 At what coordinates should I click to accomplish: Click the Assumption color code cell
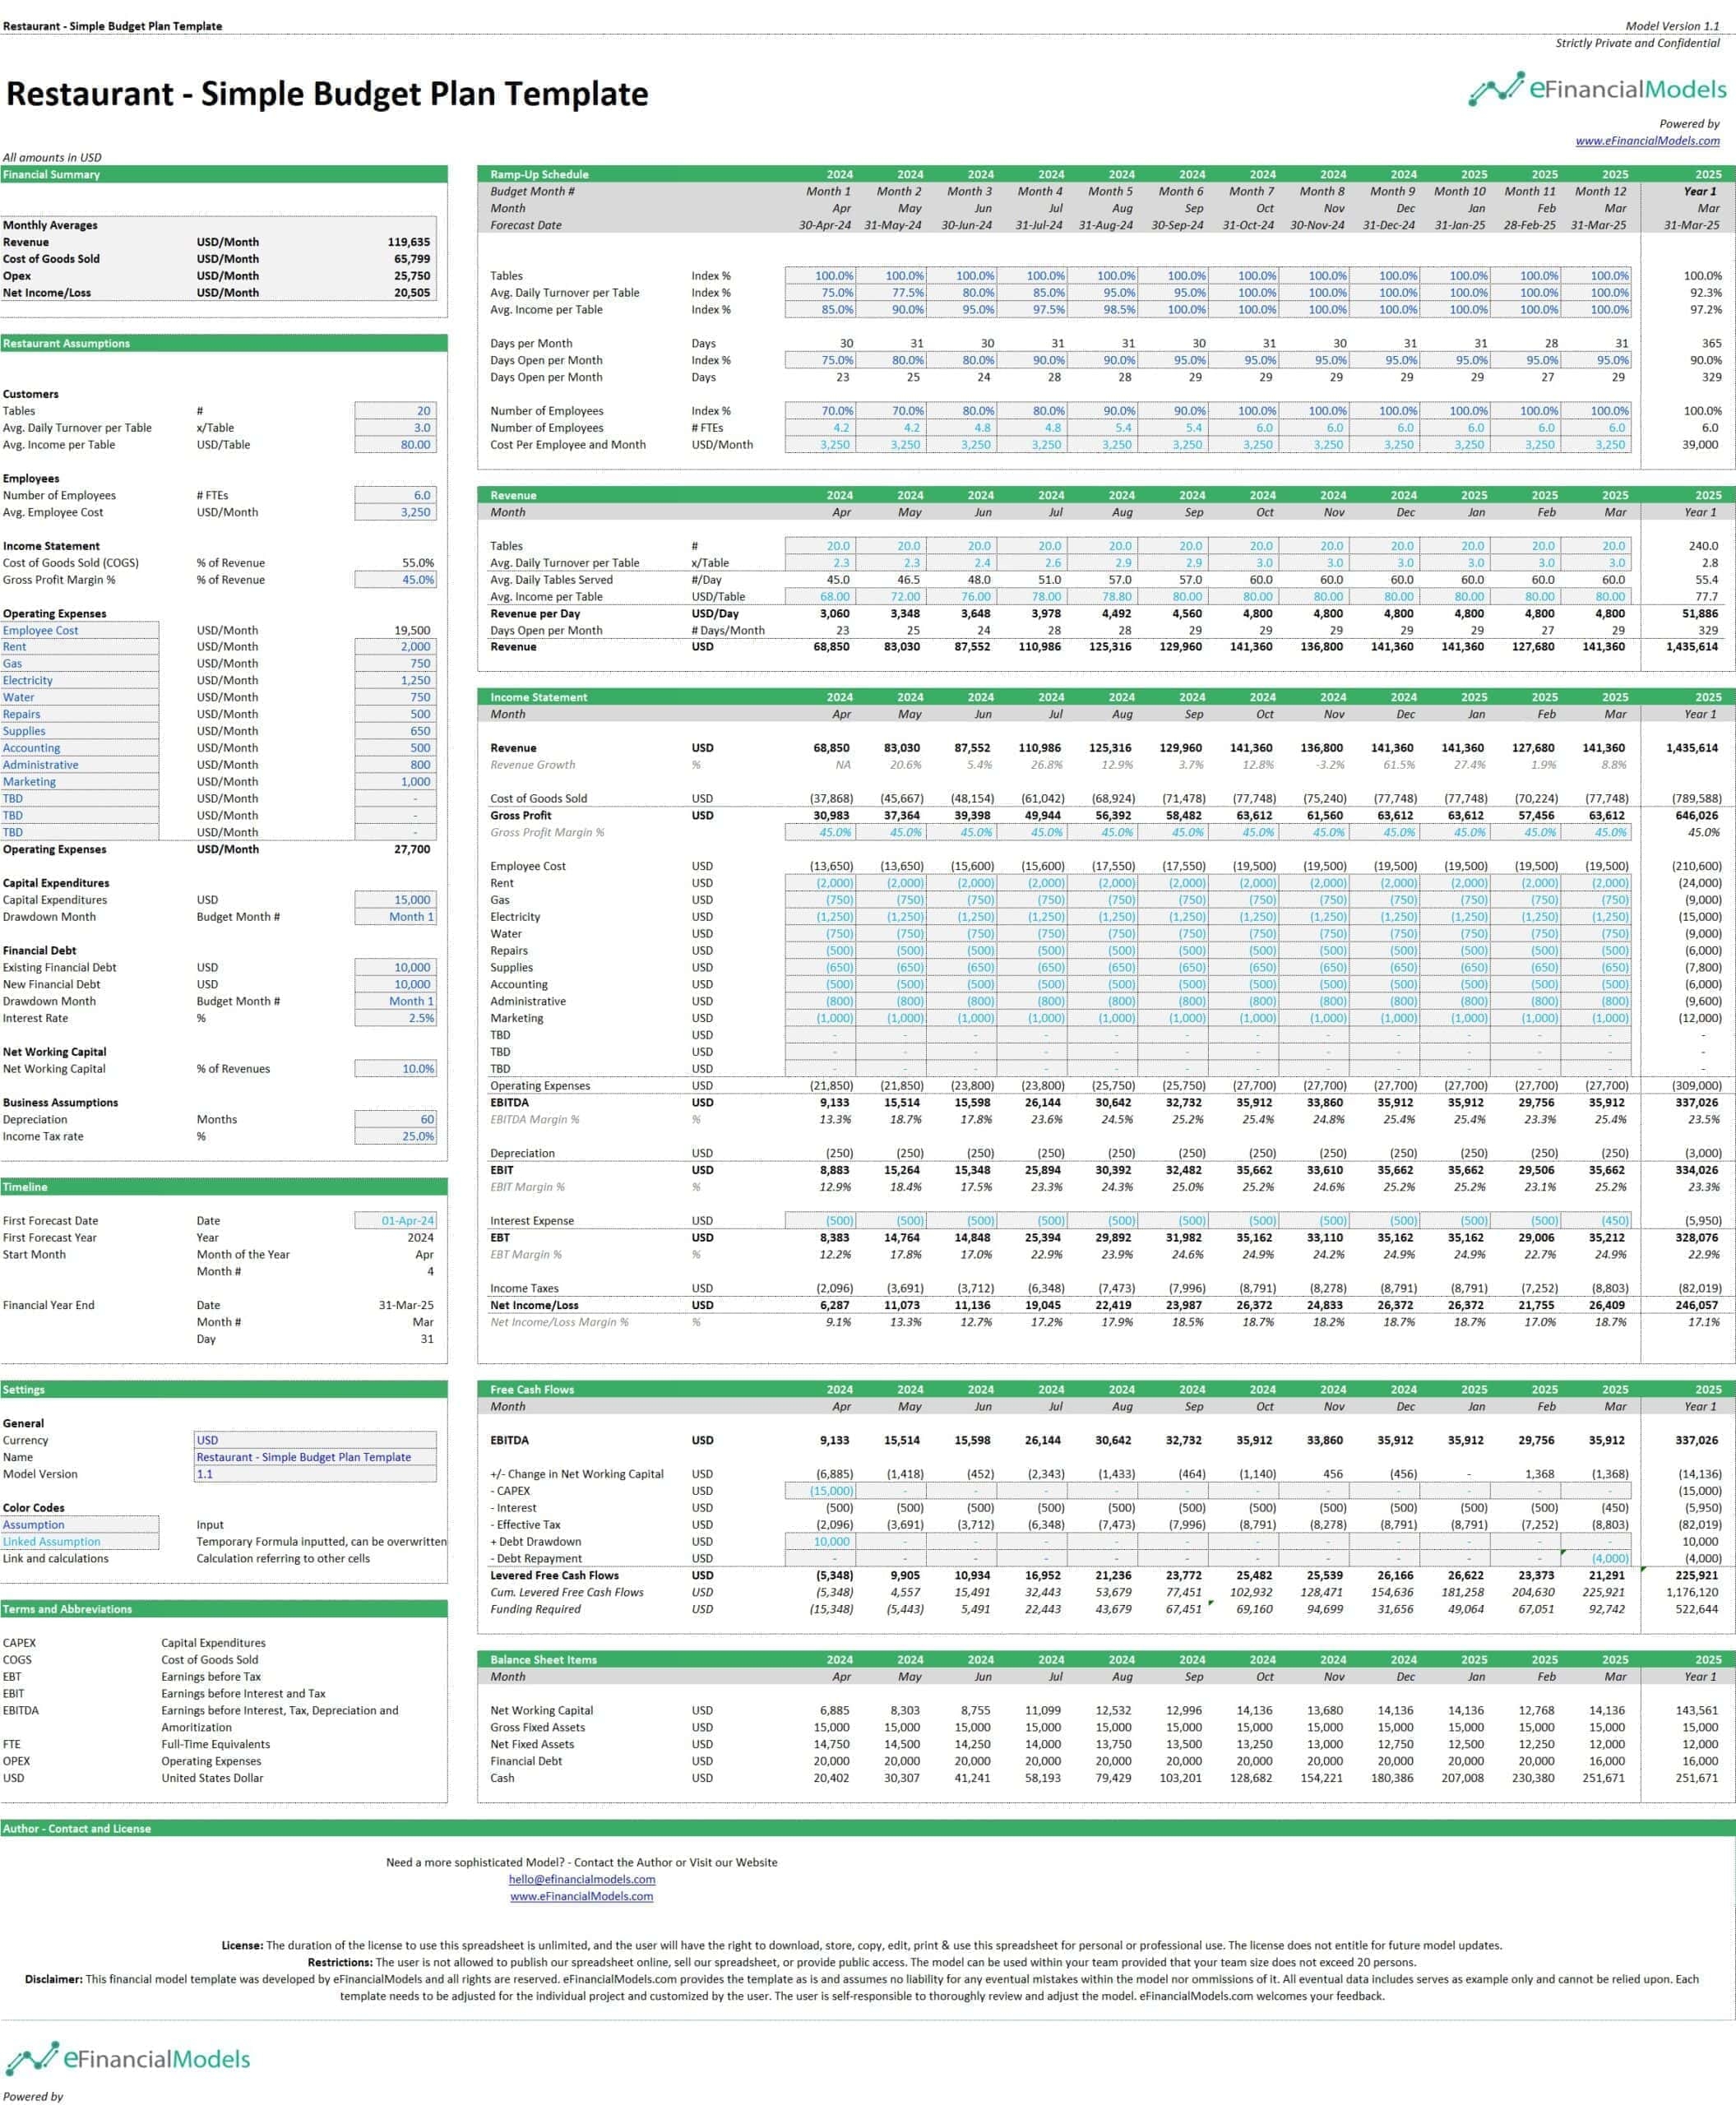(x=79, y=1525)
